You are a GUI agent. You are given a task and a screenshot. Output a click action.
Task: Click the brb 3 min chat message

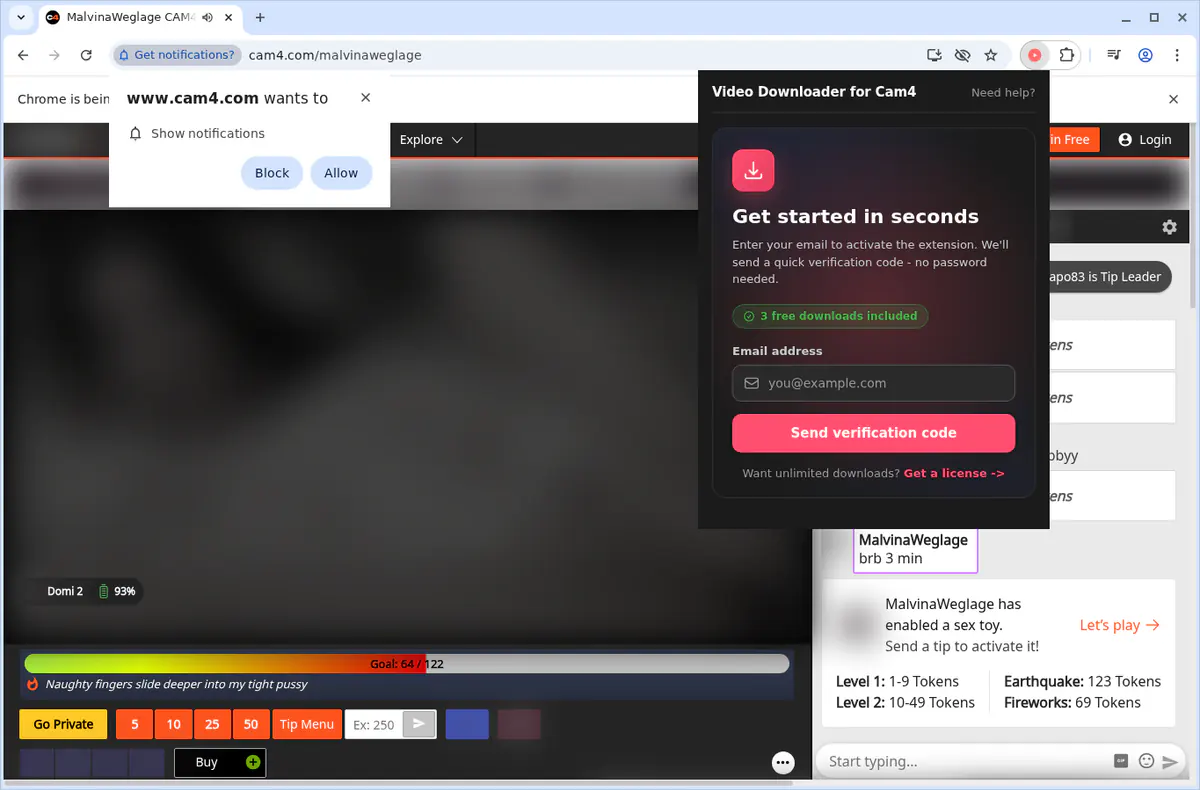[x=915, y=549]
